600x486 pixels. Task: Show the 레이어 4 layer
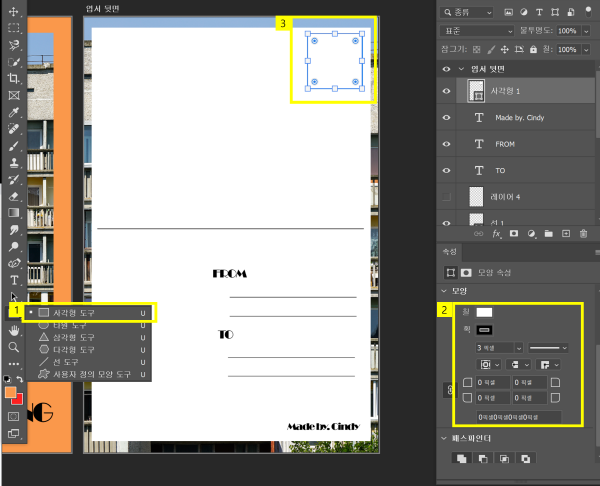coord(446,197)
